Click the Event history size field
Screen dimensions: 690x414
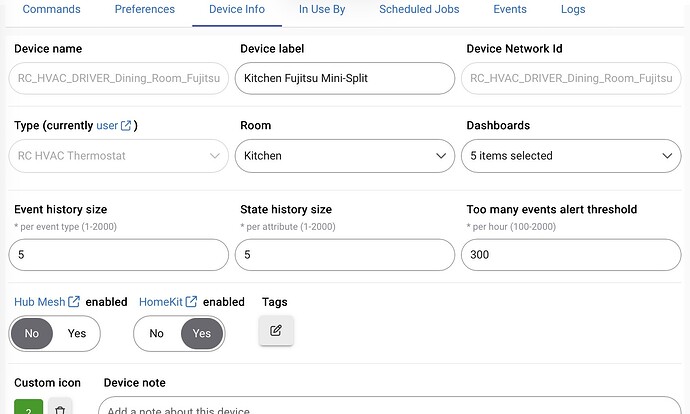[119, 255]
